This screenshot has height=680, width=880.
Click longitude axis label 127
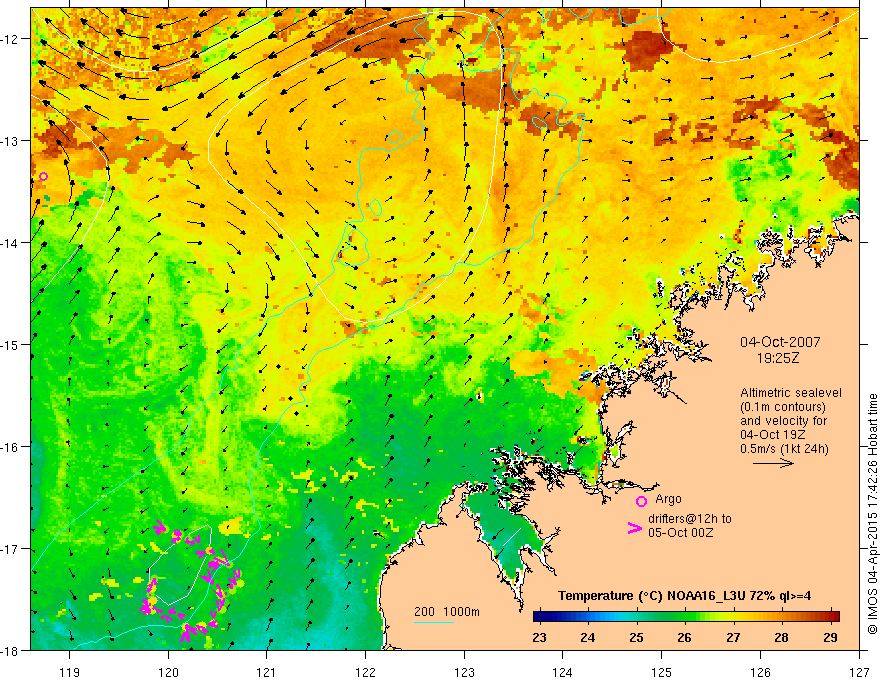point(859,672)
